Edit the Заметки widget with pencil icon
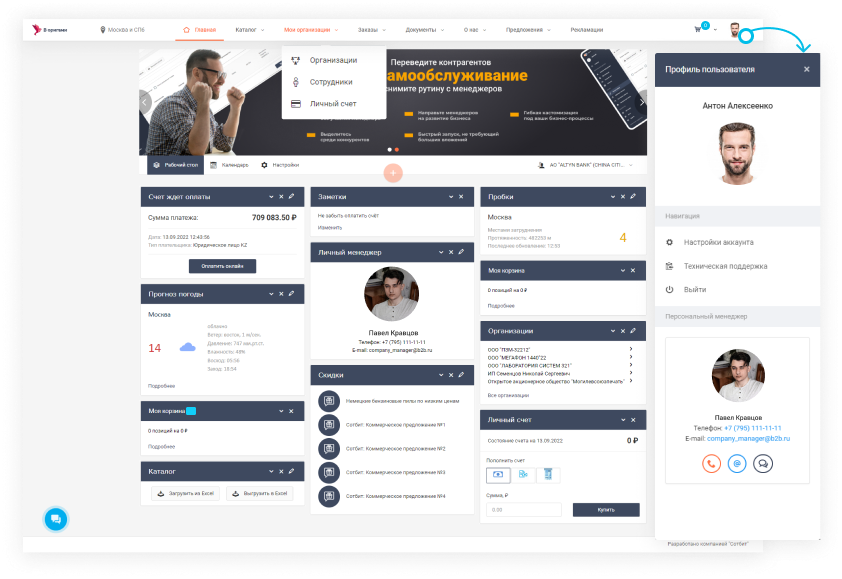This screenshot has height=579, width=842. (x=460, y=197)
